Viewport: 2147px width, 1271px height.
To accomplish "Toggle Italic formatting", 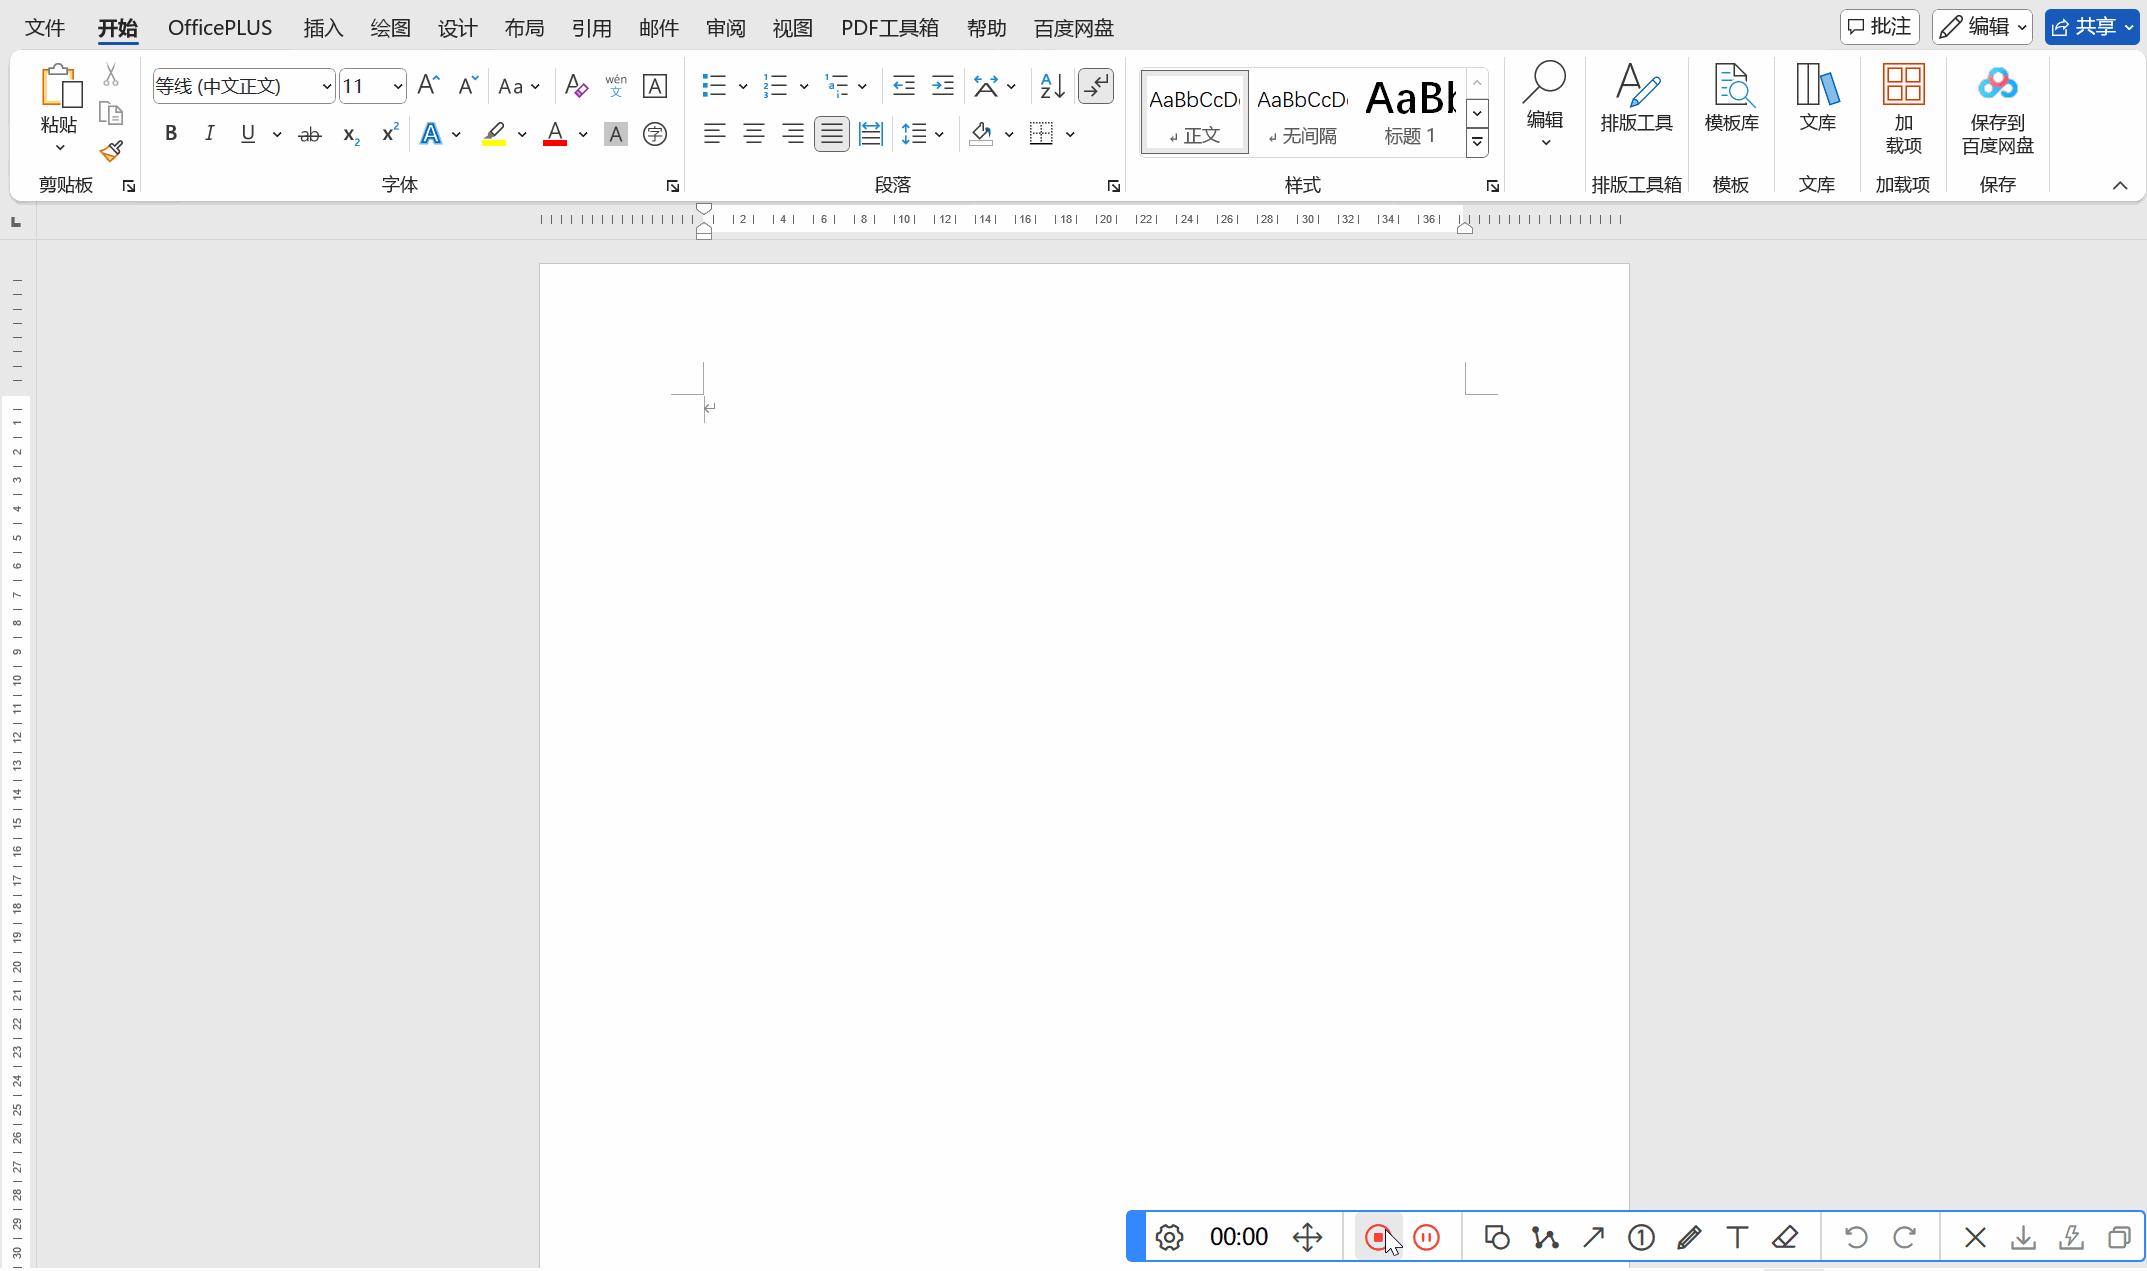I will point(209,134).
